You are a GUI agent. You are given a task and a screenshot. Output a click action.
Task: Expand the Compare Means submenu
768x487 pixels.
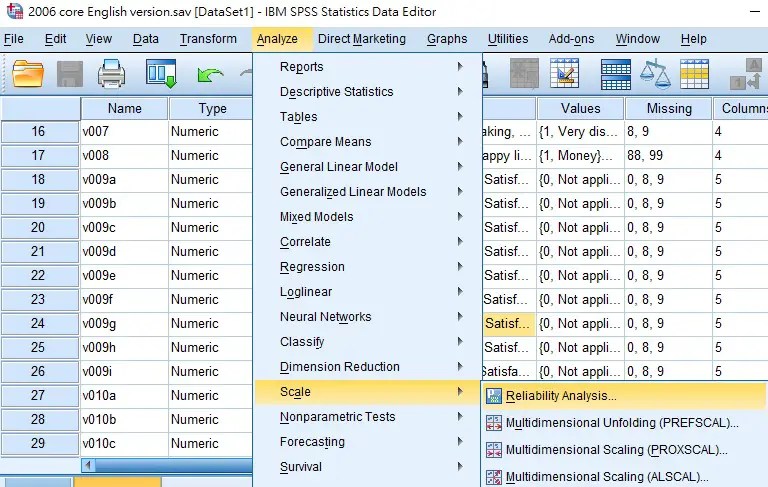367,142
